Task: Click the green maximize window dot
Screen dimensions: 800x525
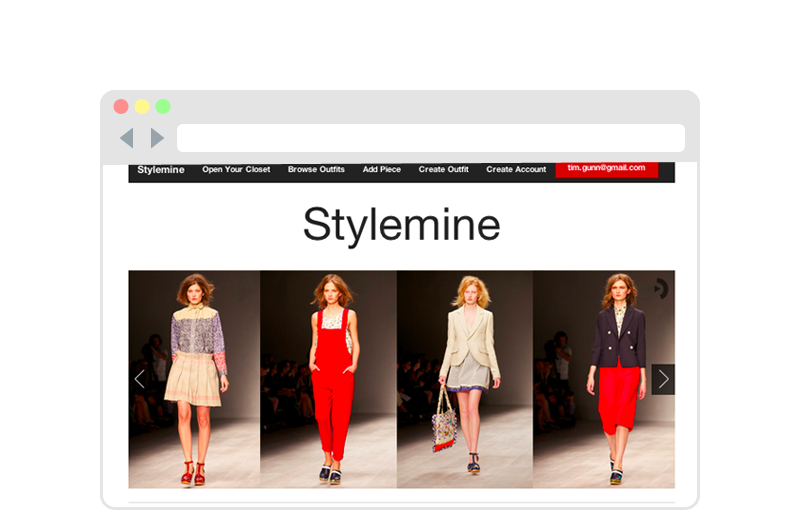Action: (163, 107)
